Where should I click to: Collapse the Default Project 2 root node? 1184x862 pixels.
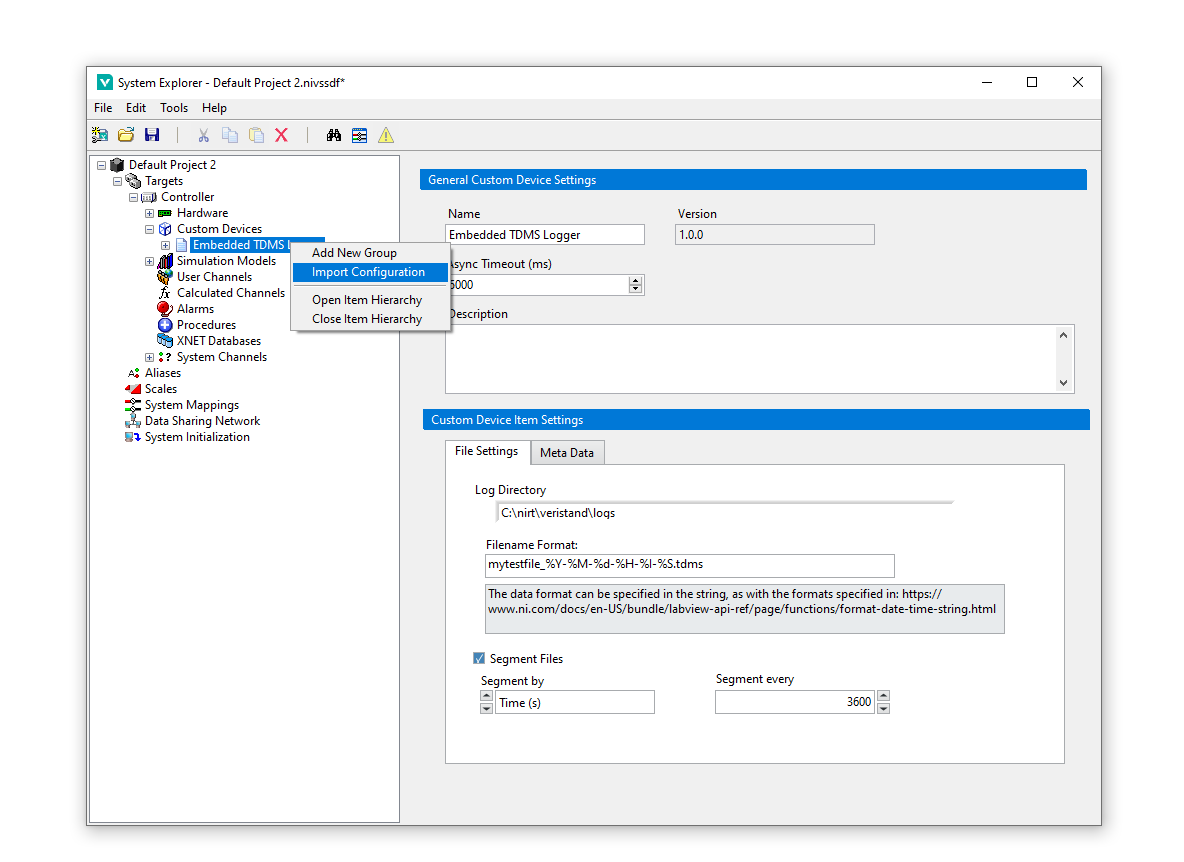(x=101, y=165)
